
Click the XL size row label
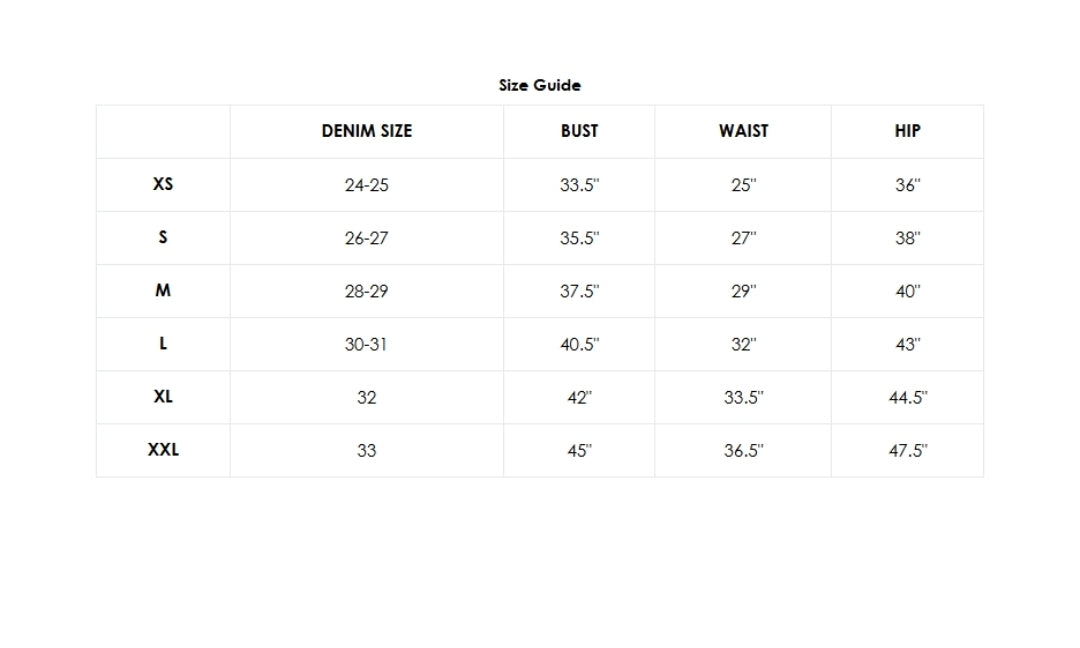tap(163, 396)
